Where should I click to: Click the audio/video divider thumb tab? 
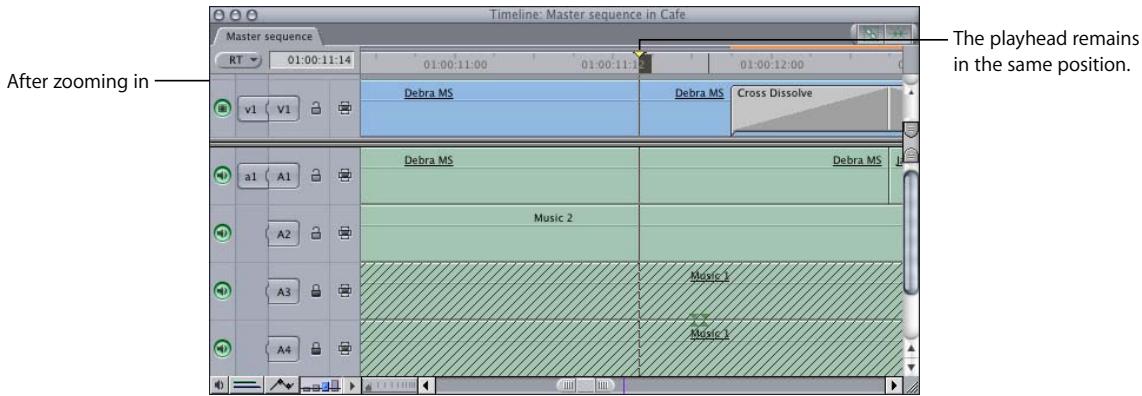910,142
